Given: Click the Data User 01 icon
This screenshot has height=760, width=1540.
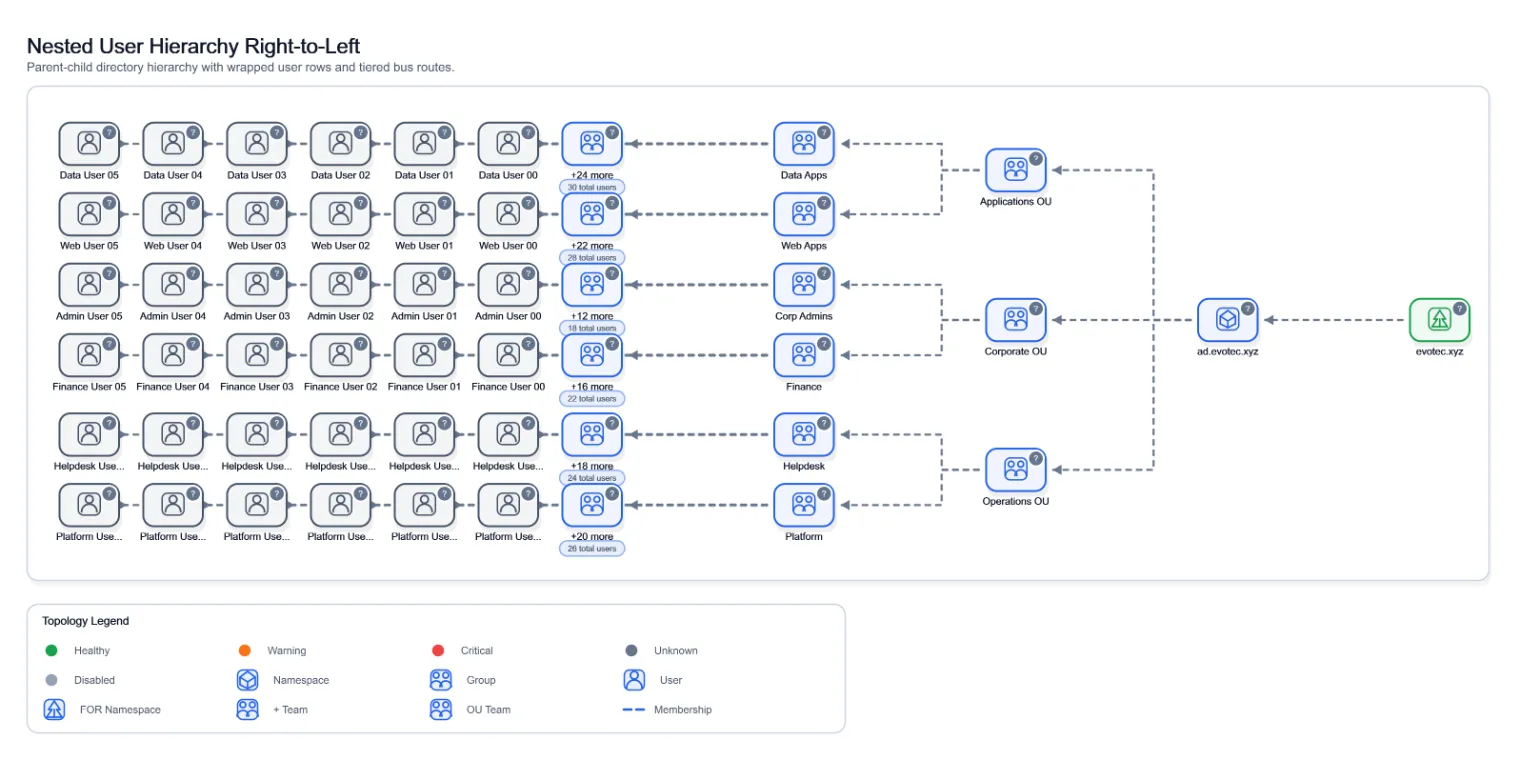Looking at the screenshot, I should 424,144.
